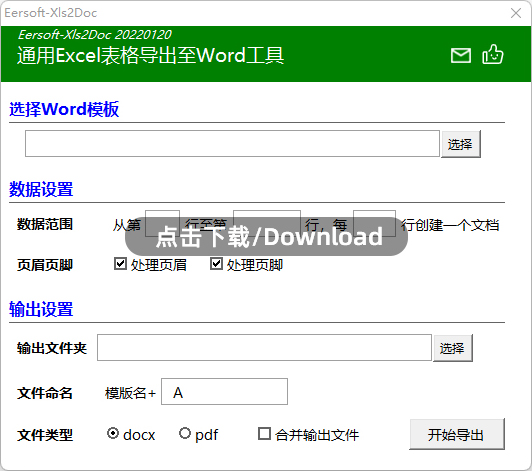
Task: Click the 数据设置 section heading
Action: click(x=41, y=189)
